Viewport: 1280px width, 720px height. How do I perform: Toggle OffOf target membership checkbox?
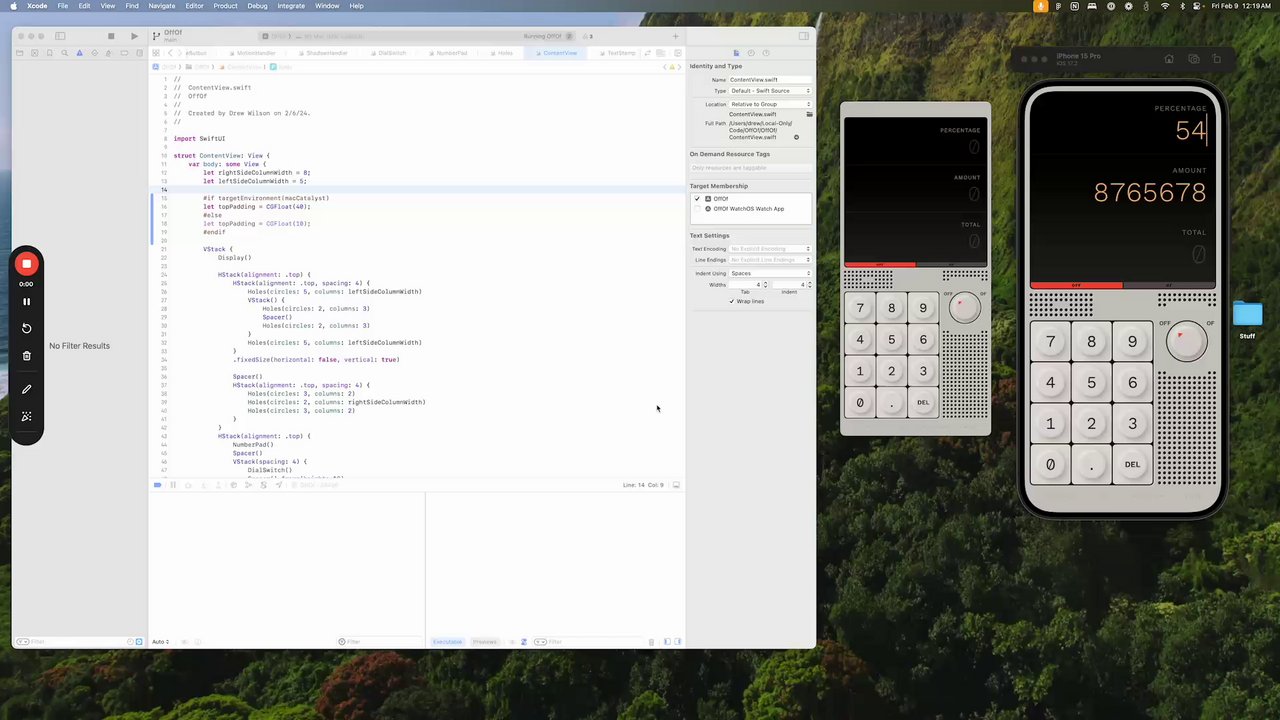(x=698, y=199)
